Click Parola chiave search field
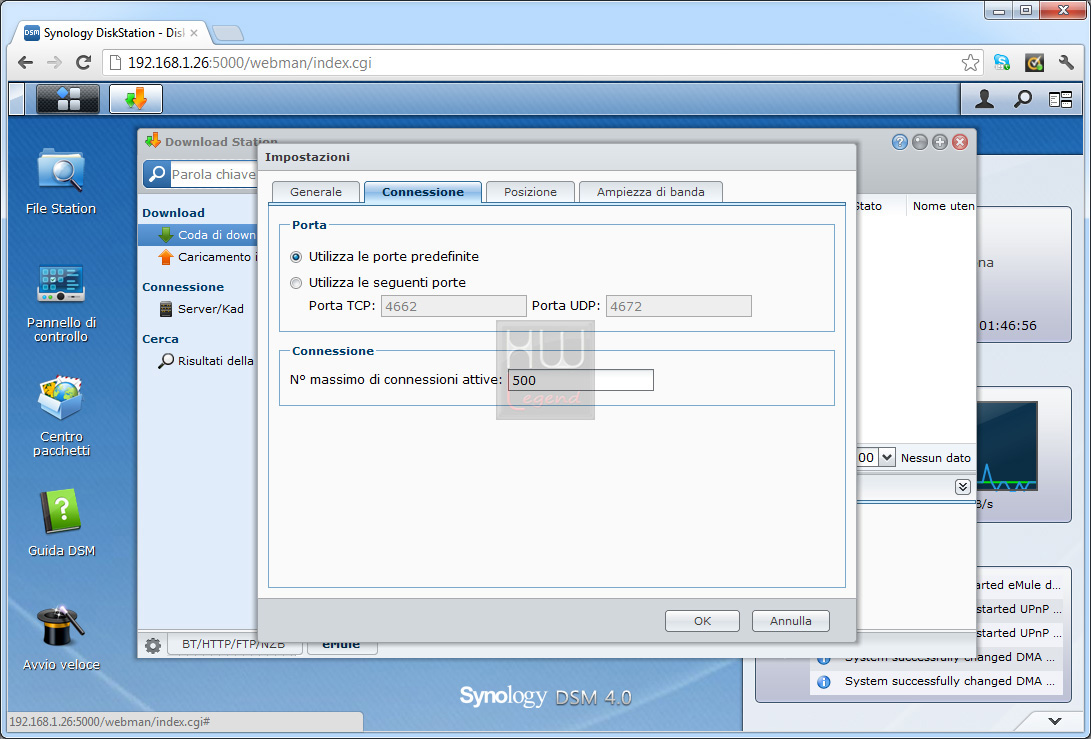Viewport: 1091px width, 739px height. [x=214, y=174]
